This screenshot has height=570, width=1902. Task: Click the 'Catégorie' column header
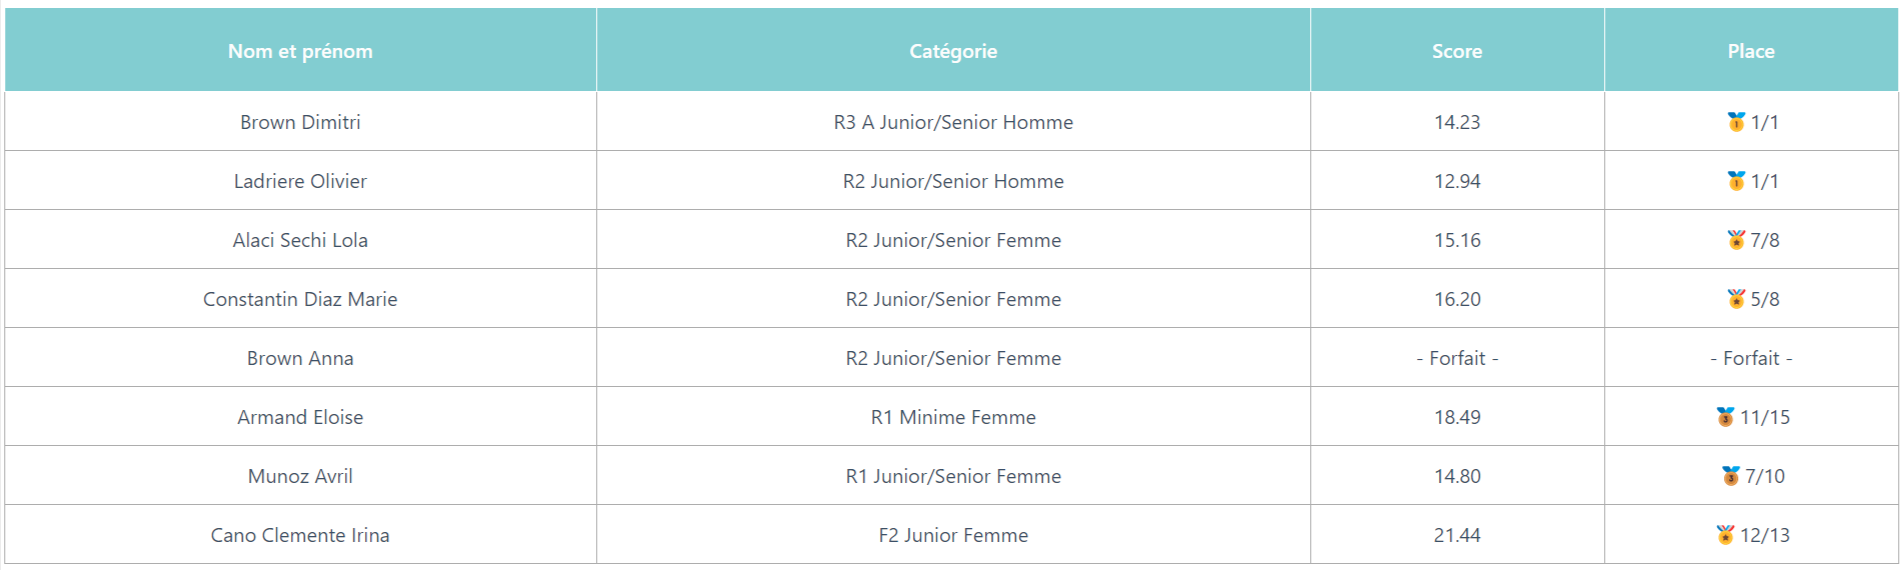953,51
